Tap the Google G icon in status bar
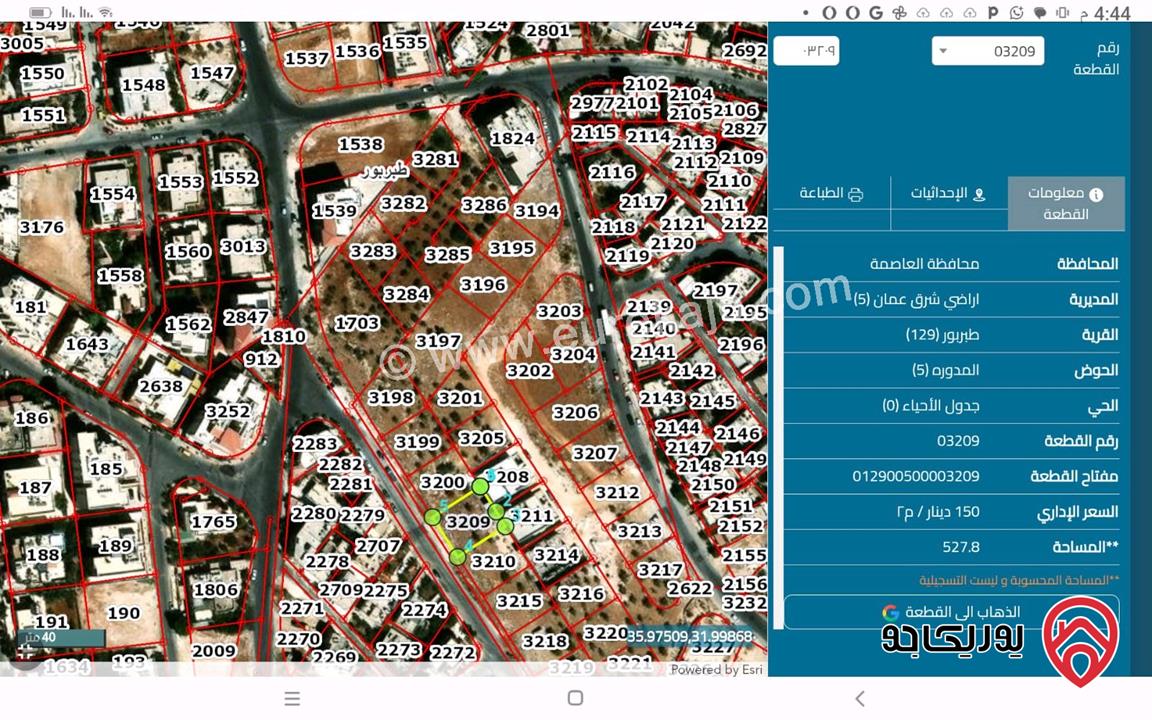This screenshot has width=1152, height=720. (876, 13)
